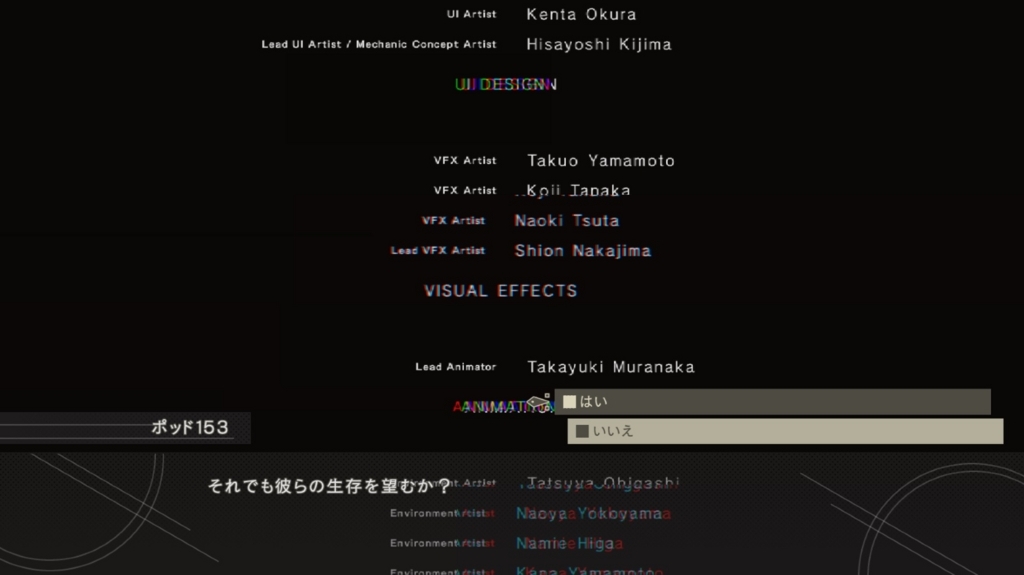Click the dialogue line それでも彼らの生存を望むか？
Screen dimensions: 1024x575
click(x=329, y=486)
